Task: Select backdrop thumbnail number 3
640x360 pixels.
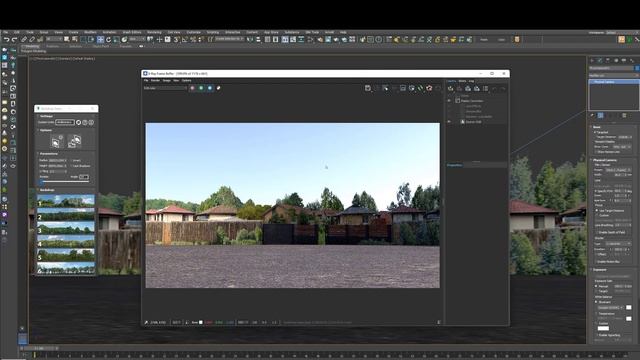Action: 65,228
